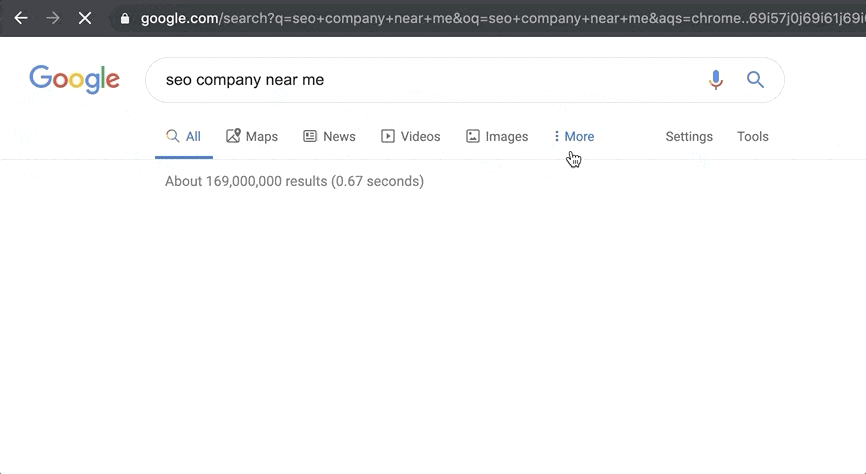This screenshot has height=474, width=866.
Task: Open the Settings menu under the search bar
Action: (x=689, y=136)
